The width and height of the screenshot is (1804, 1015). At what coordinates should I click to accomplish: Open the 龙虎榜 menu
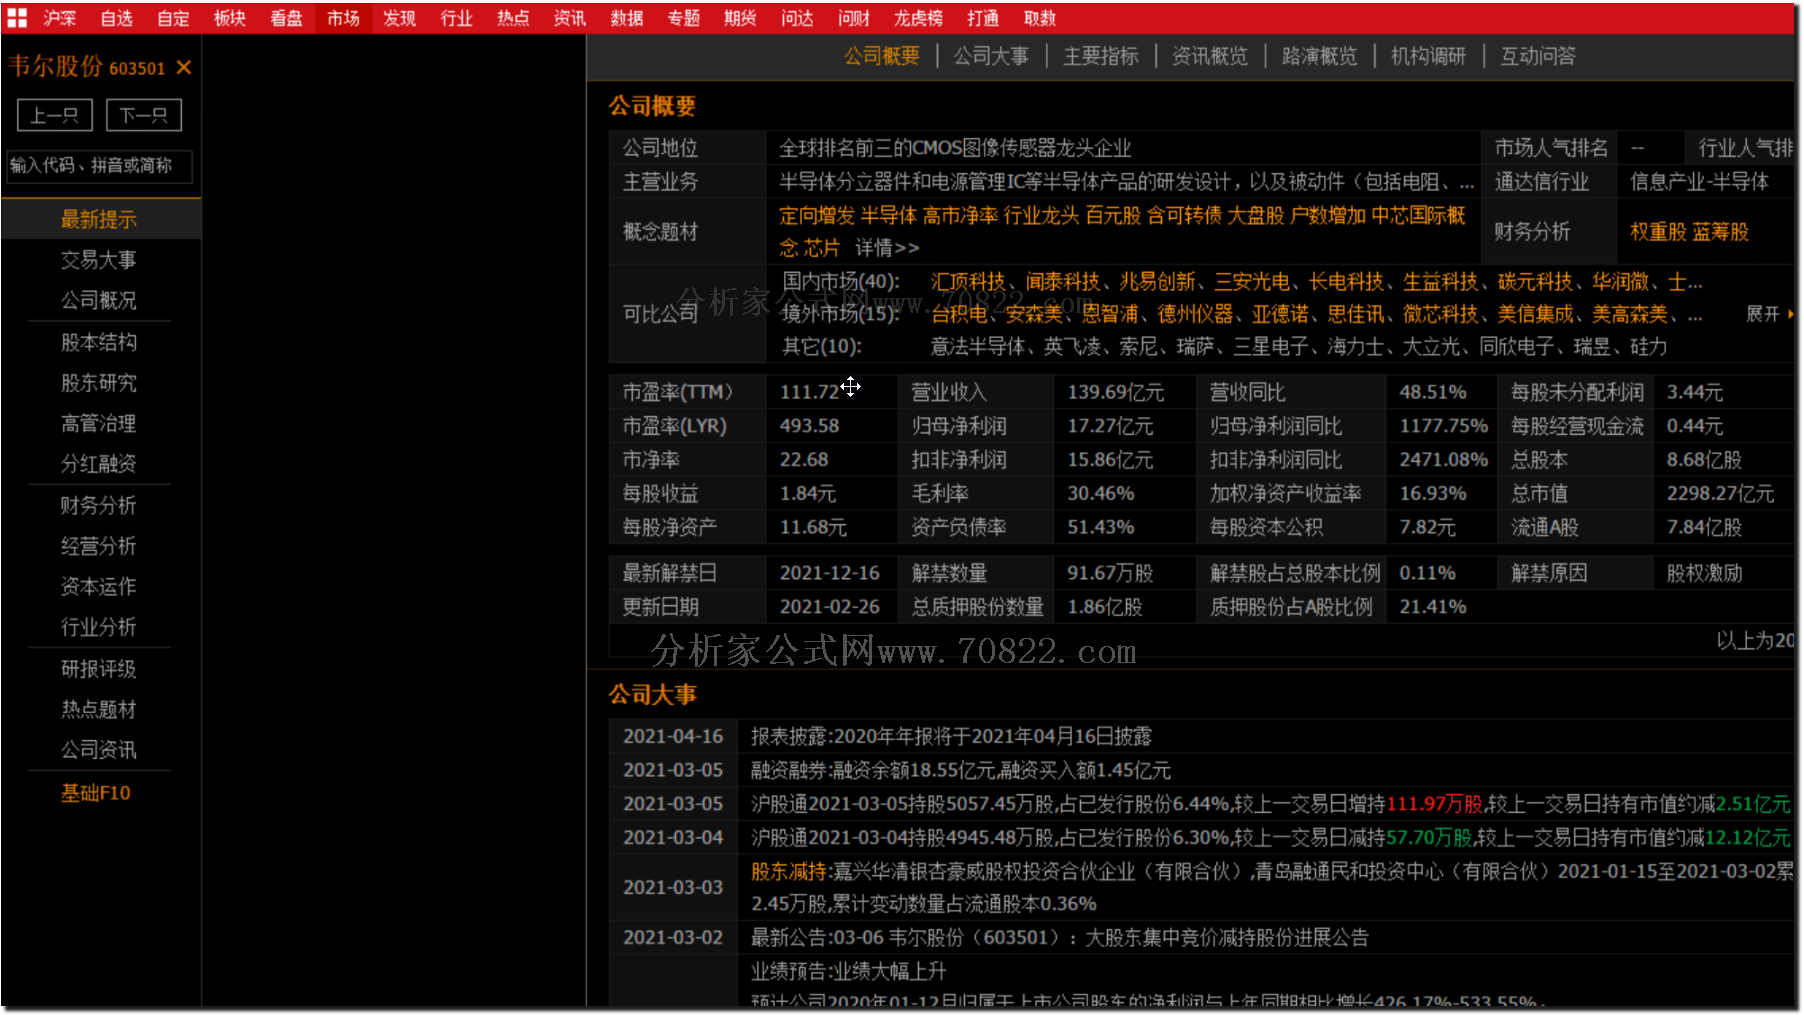point(918,18)
